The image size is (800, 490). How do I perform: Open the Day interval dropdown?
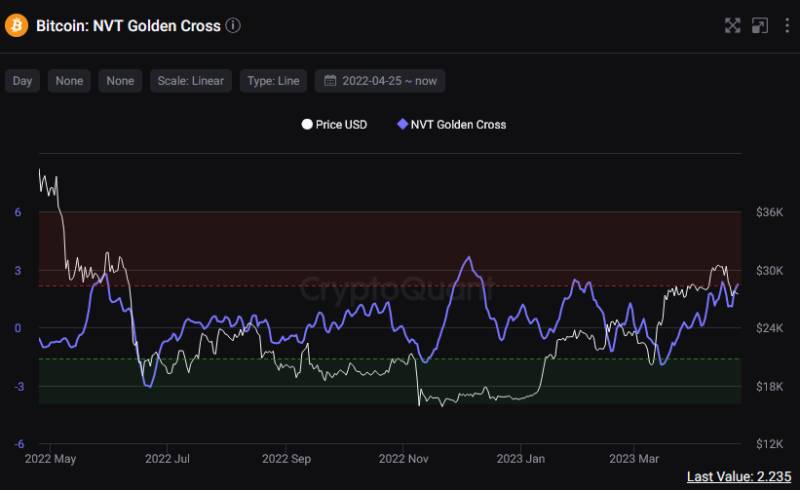(22, 81)
